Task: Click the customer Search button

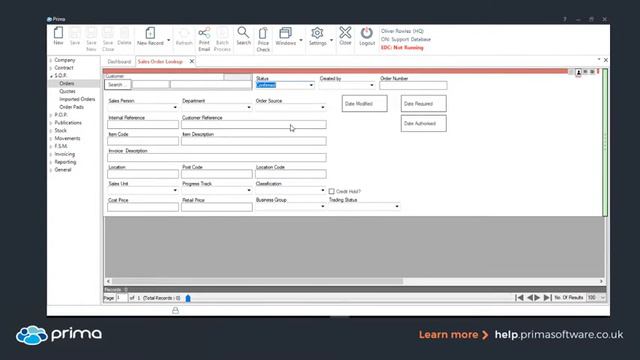Action: point(118,84)
